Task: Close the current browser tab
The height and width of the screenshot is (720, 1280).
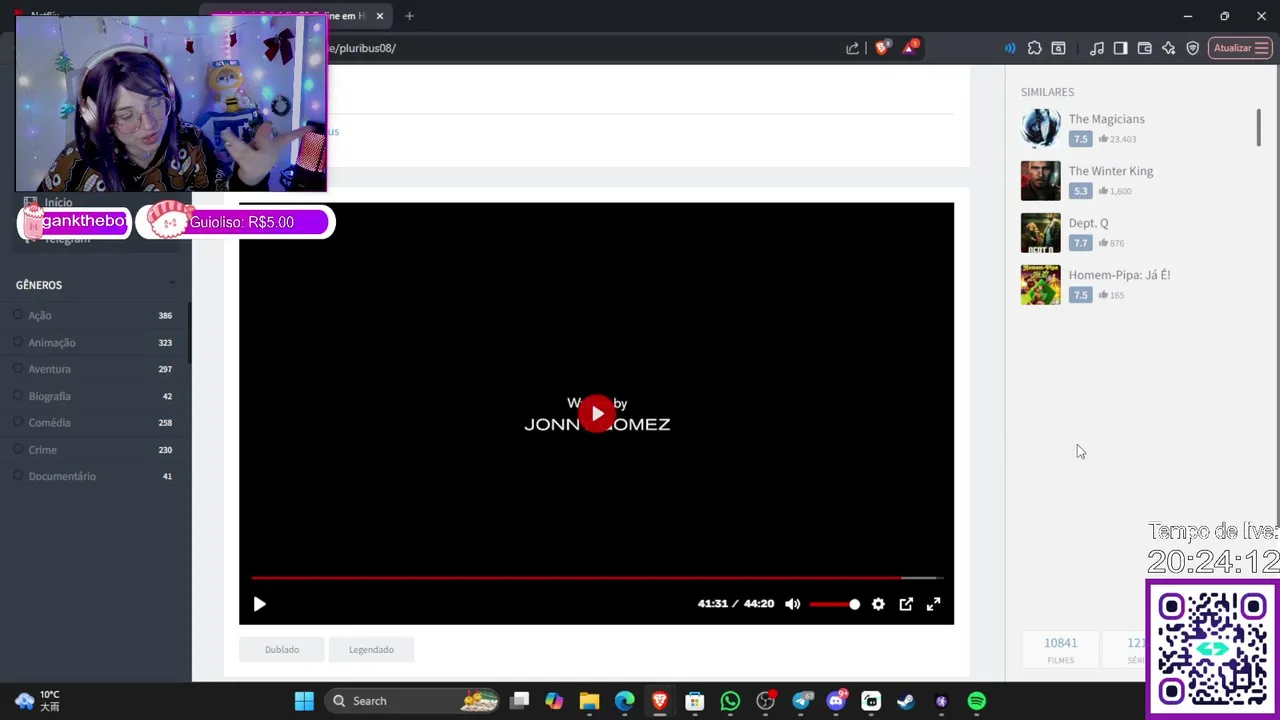Action: tap(380, 16)
